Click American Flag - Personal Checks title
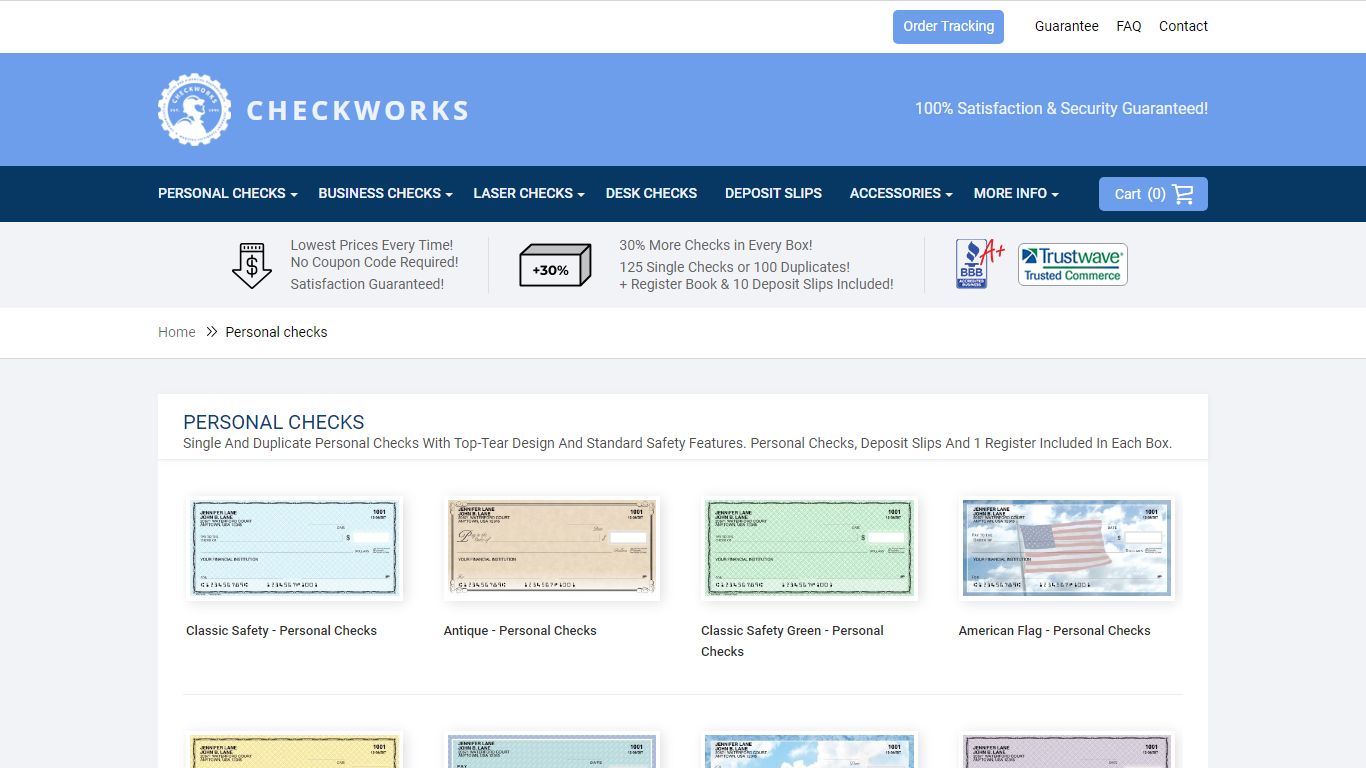The width and height of the screenshot is (1366, 768). (x=1054, y=631)
